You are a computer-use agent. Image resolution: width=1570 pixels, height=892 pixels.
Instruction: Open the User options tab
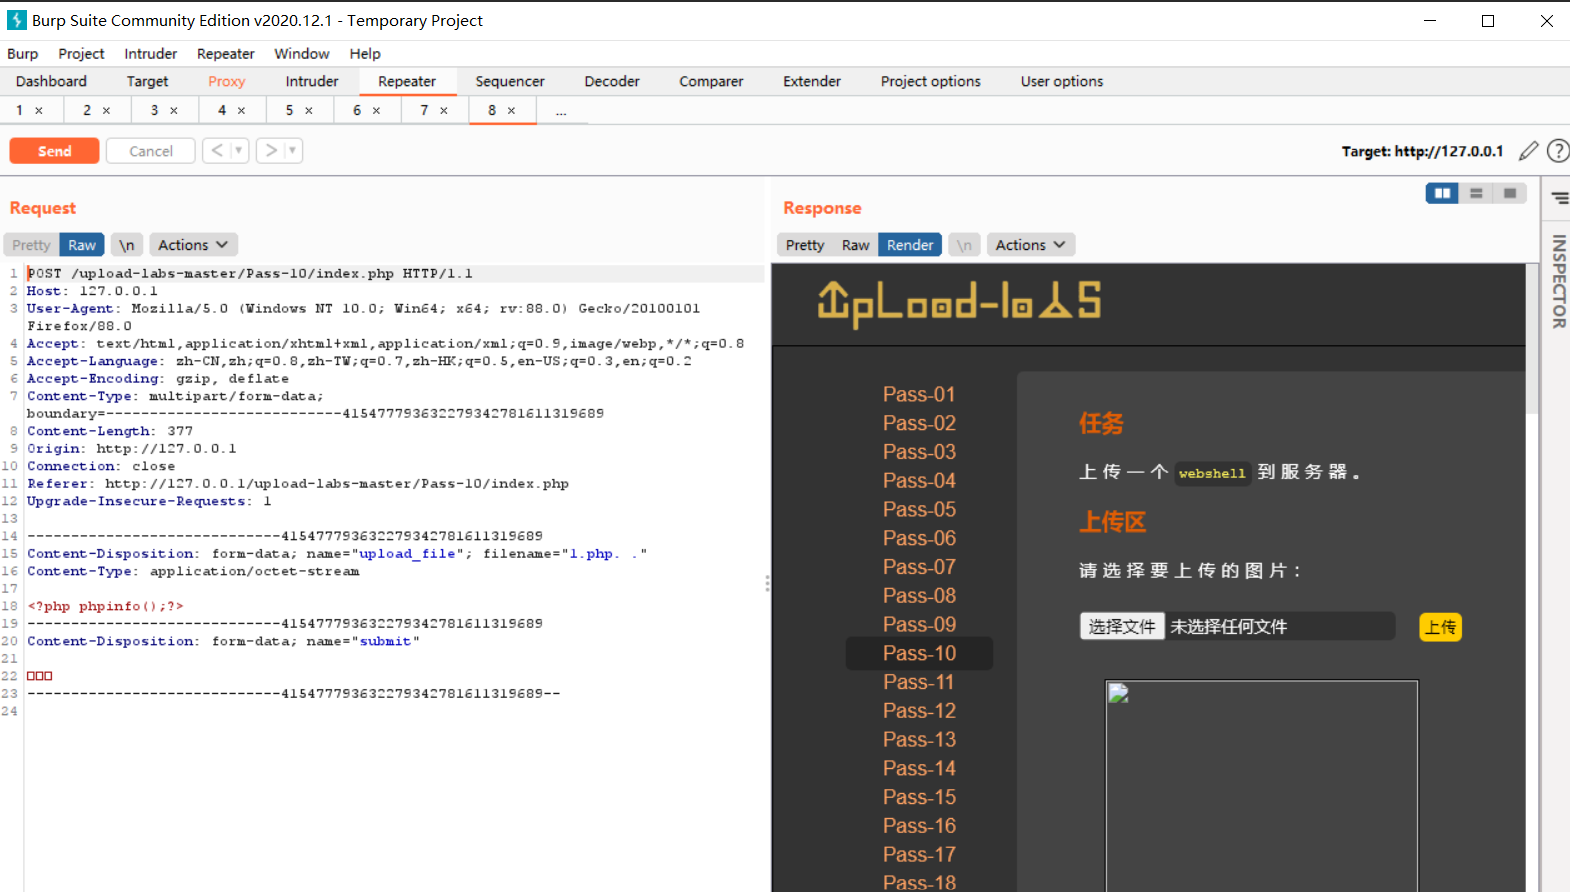point(1062,82)
